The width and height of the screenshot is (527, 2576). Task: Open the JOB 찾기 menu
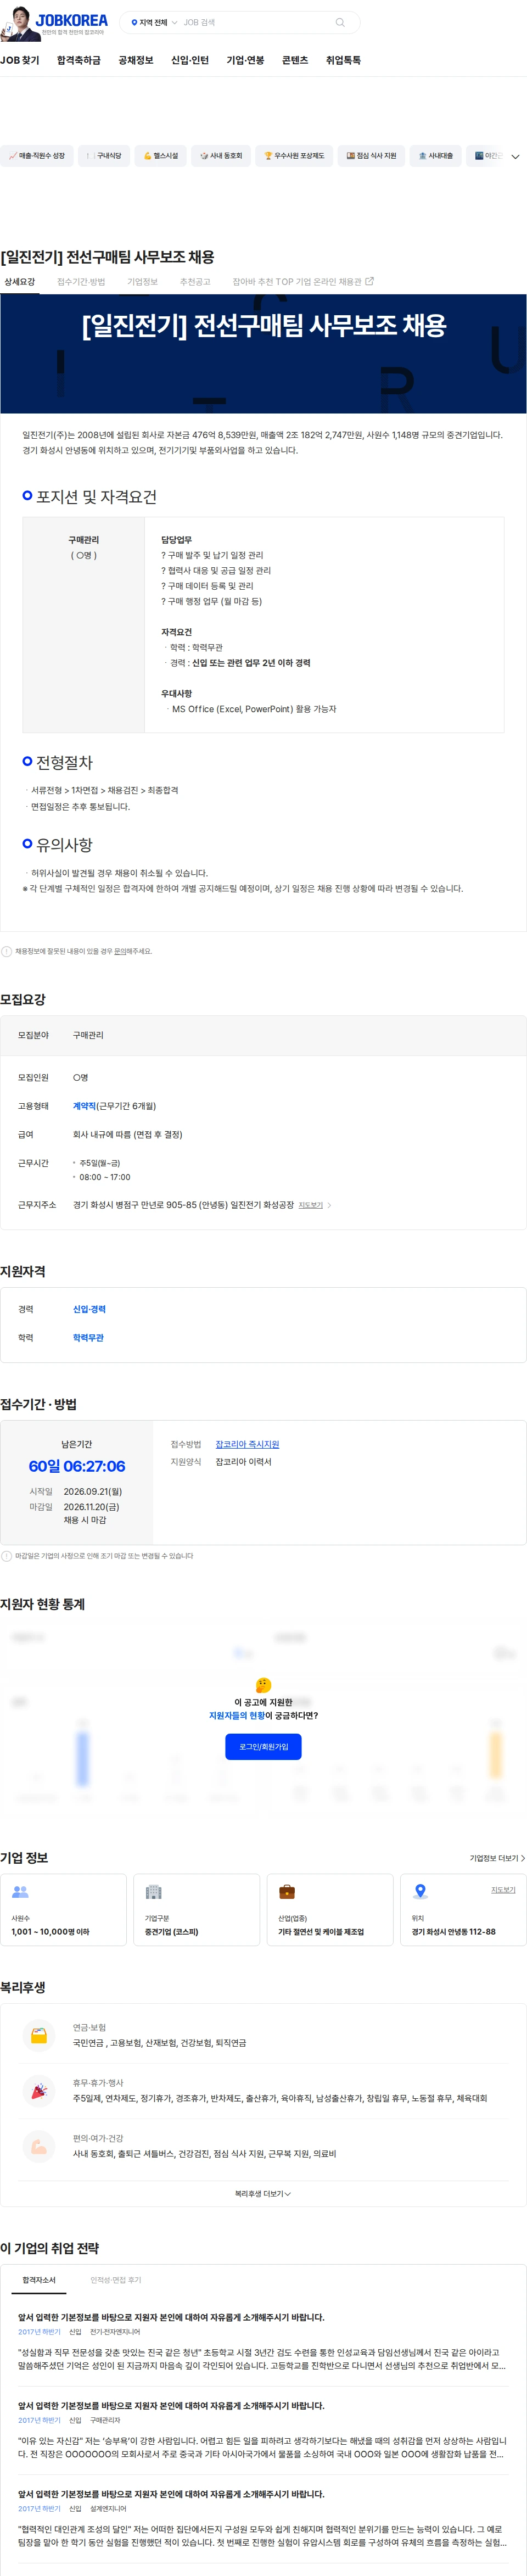(20, 60)
